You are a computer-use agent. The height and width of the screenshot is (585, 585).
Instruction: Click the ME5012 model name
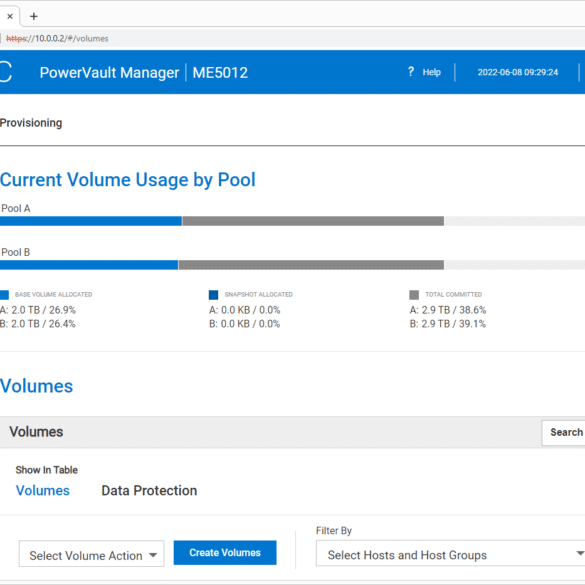click(220, 72)
